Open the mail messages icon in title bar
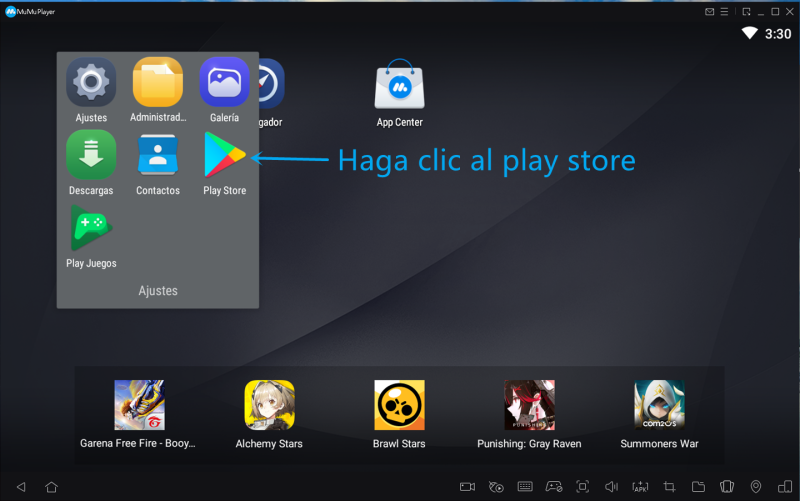Image resolution: width=800 pixels, height=501 pixels. [x=710, y=11]
